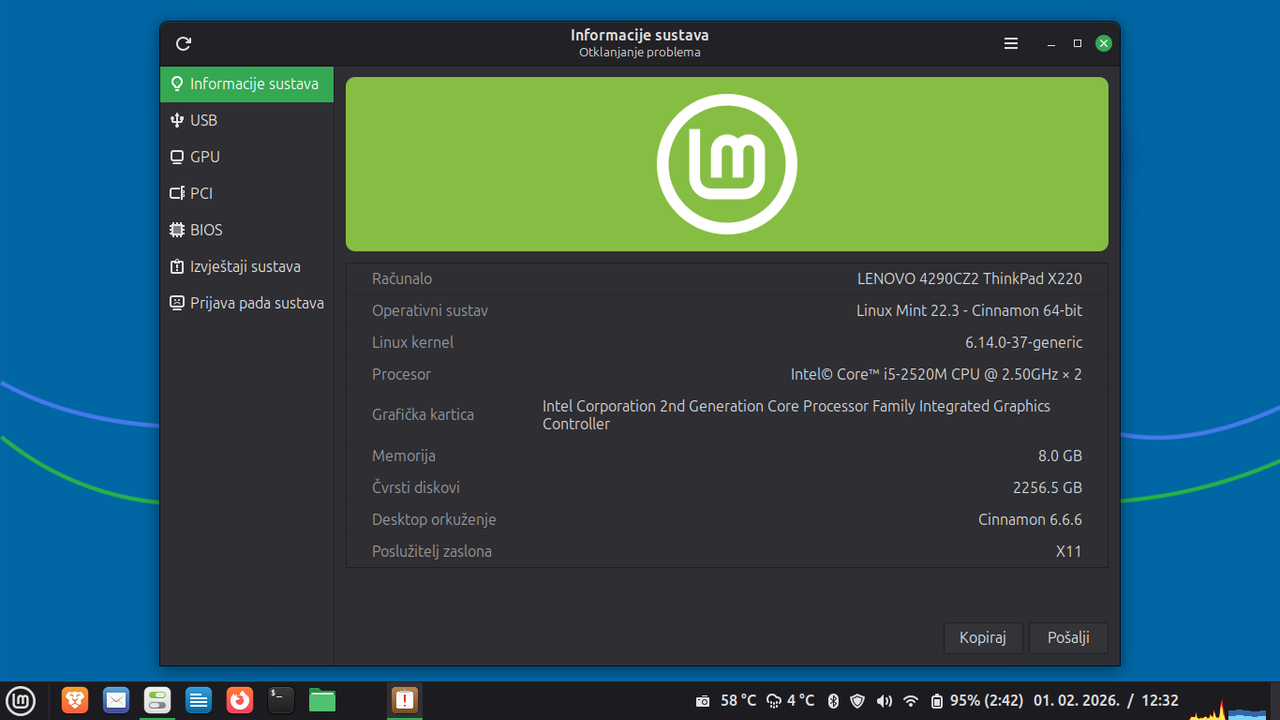The height and width of the screenshot is (720, 1280).
Task: Open the USB sidebar section
Action: (247, 120)
